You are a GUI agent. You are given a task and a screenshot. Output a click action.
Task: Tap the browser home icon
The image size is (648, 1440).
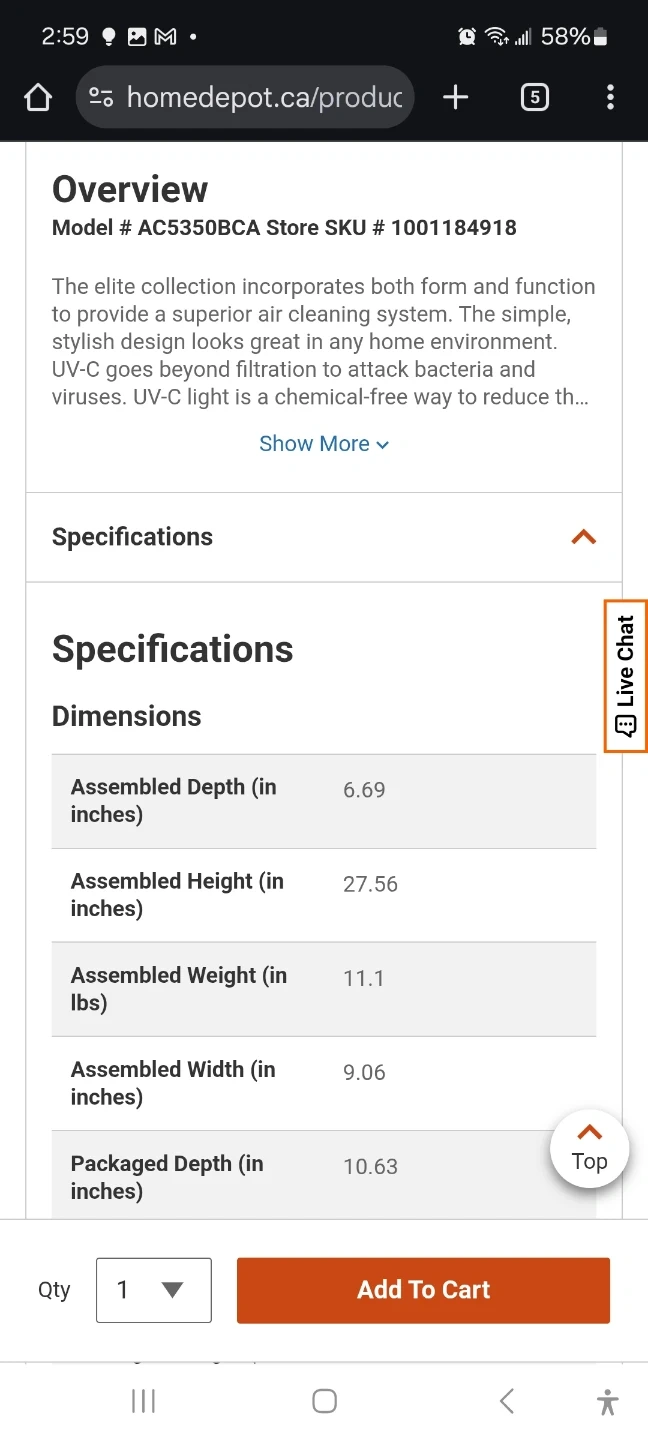pos(38,97)
